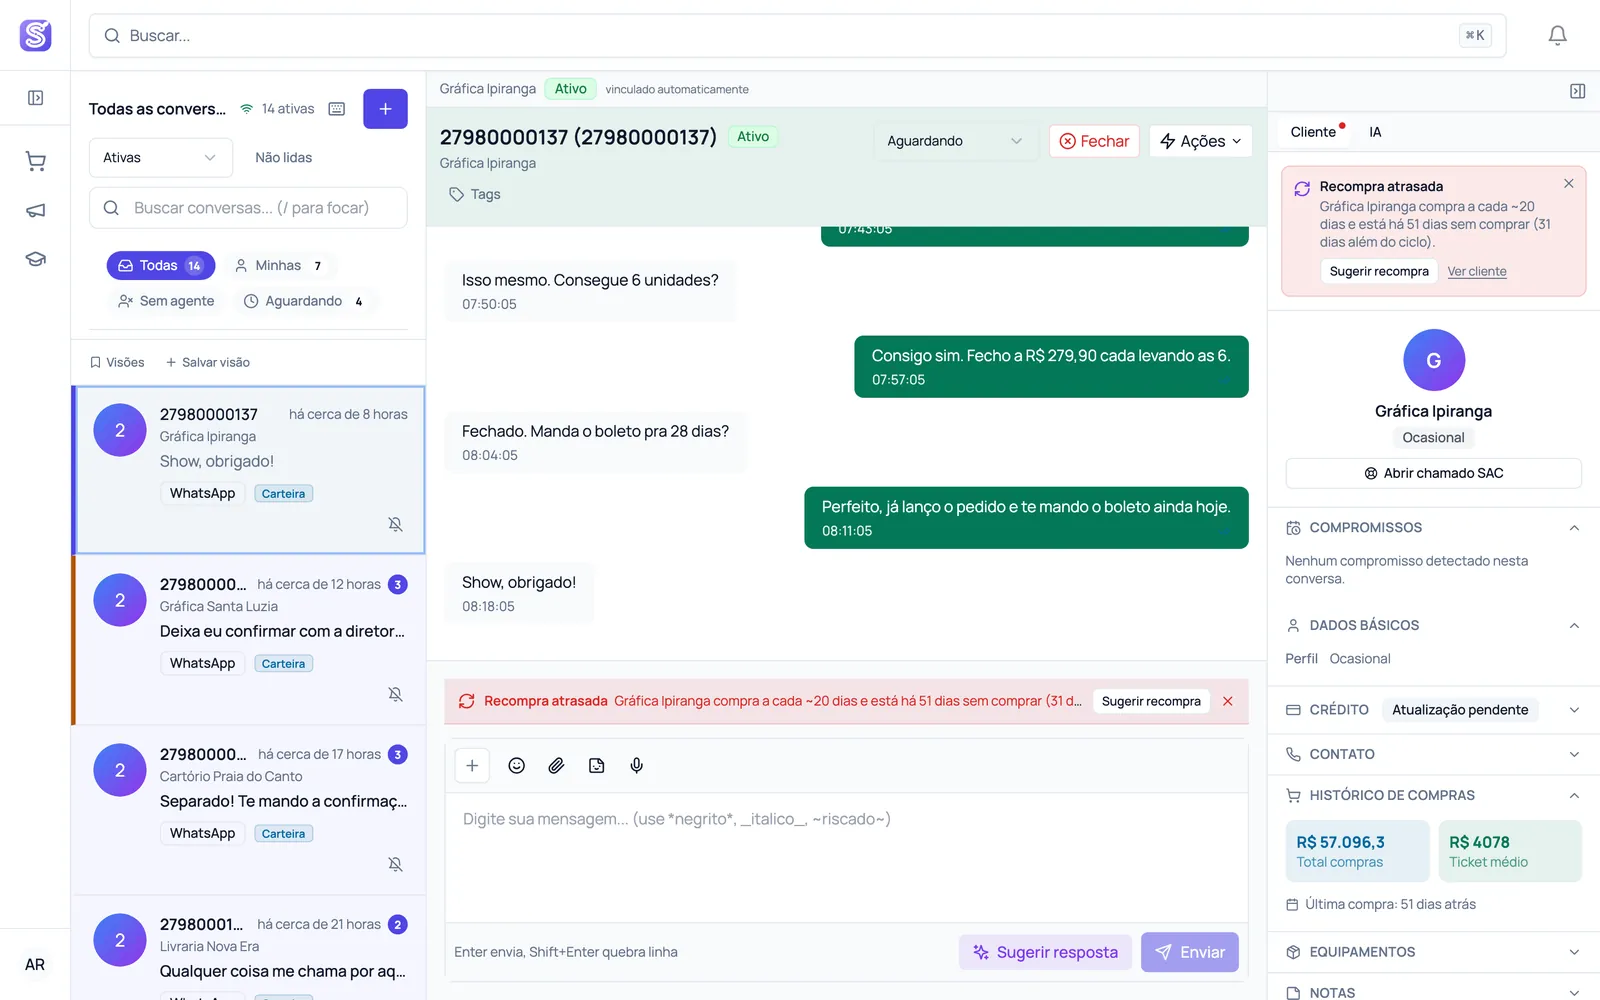Viewport: 1600px width, 1000px height.
Task: Open the Aguardando status dropdown
Action: 955,141
